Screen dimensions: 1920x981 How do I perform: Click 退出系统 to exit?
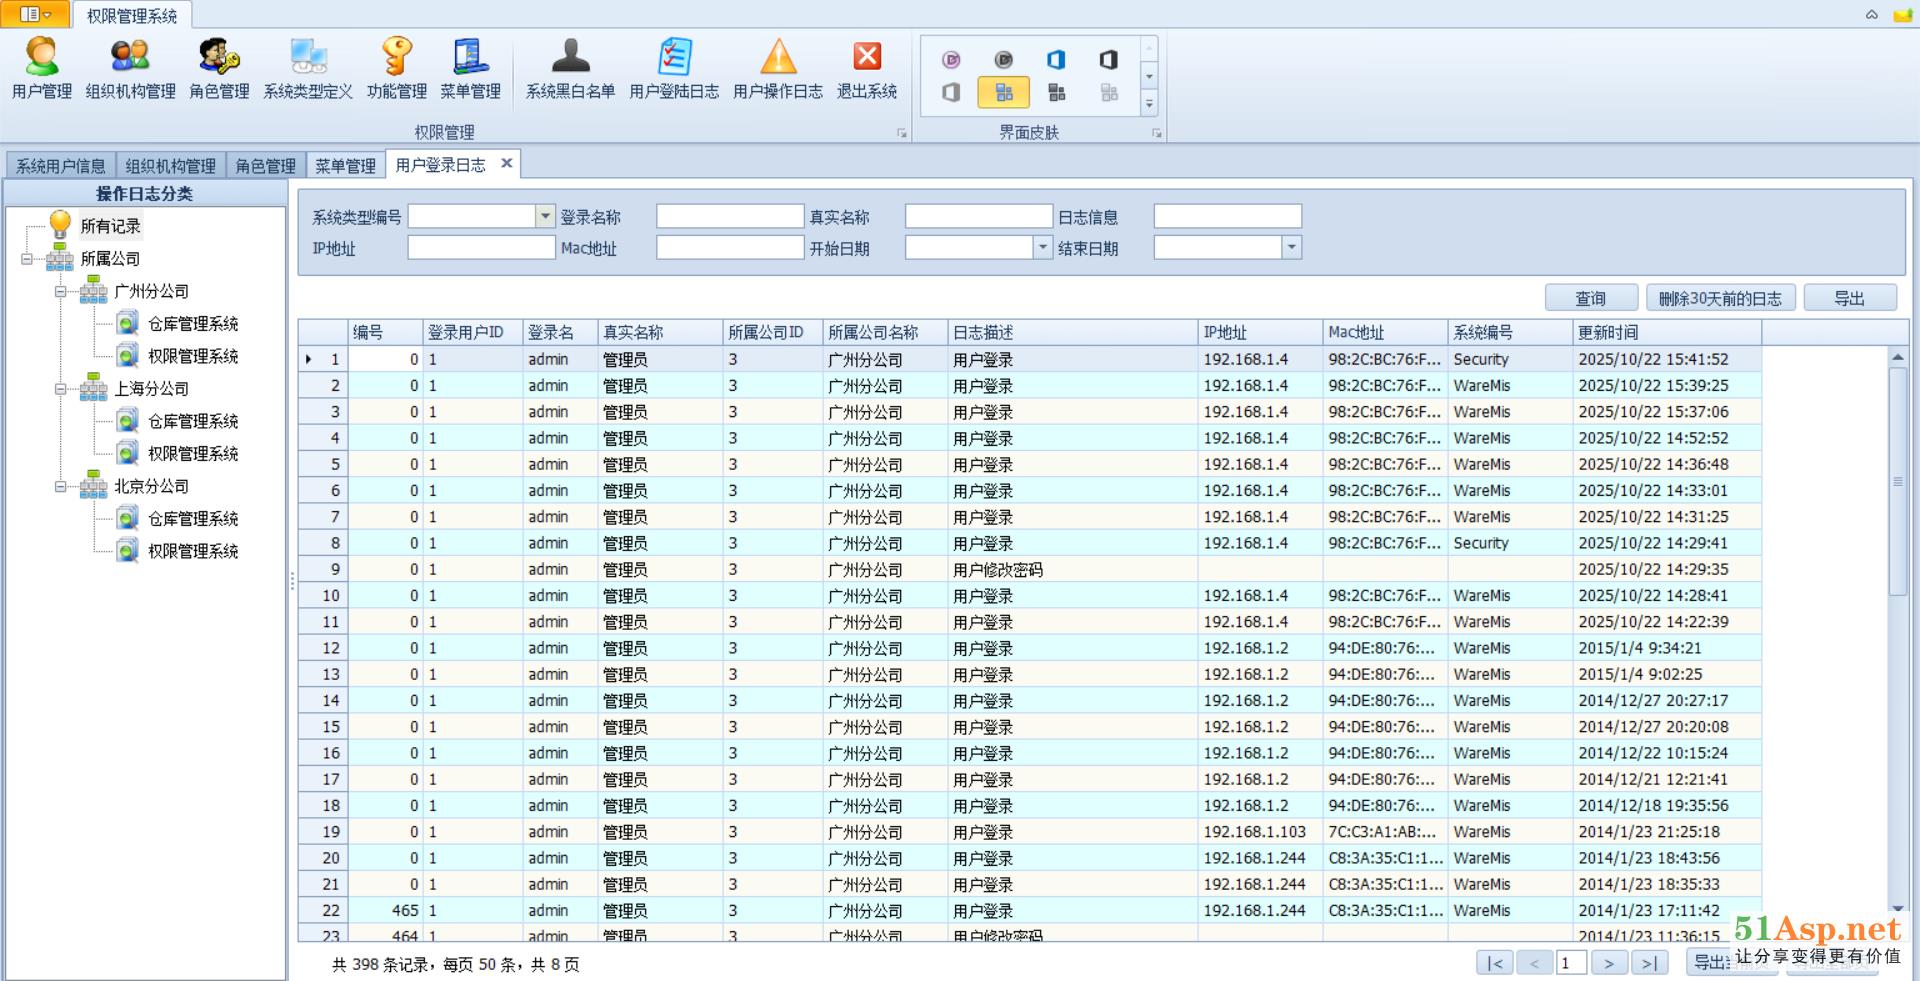point(866,68)
